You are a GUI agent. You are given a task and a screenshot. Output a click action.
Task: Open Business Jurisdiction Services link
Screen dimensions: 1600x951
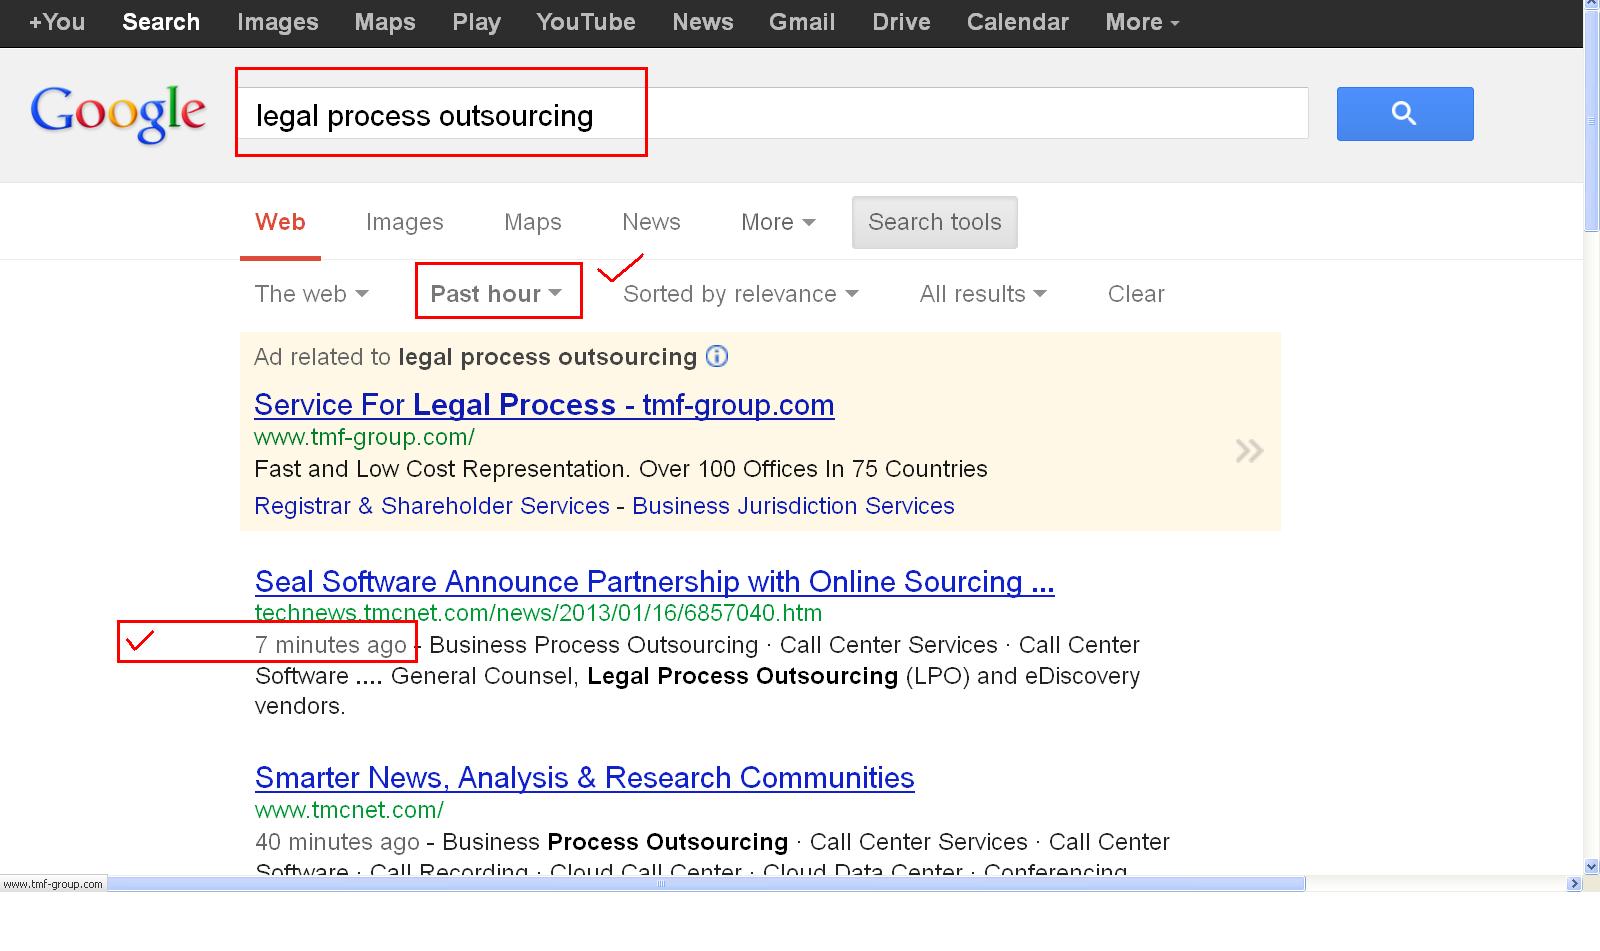pyautogui.click(x=793, y=506)
